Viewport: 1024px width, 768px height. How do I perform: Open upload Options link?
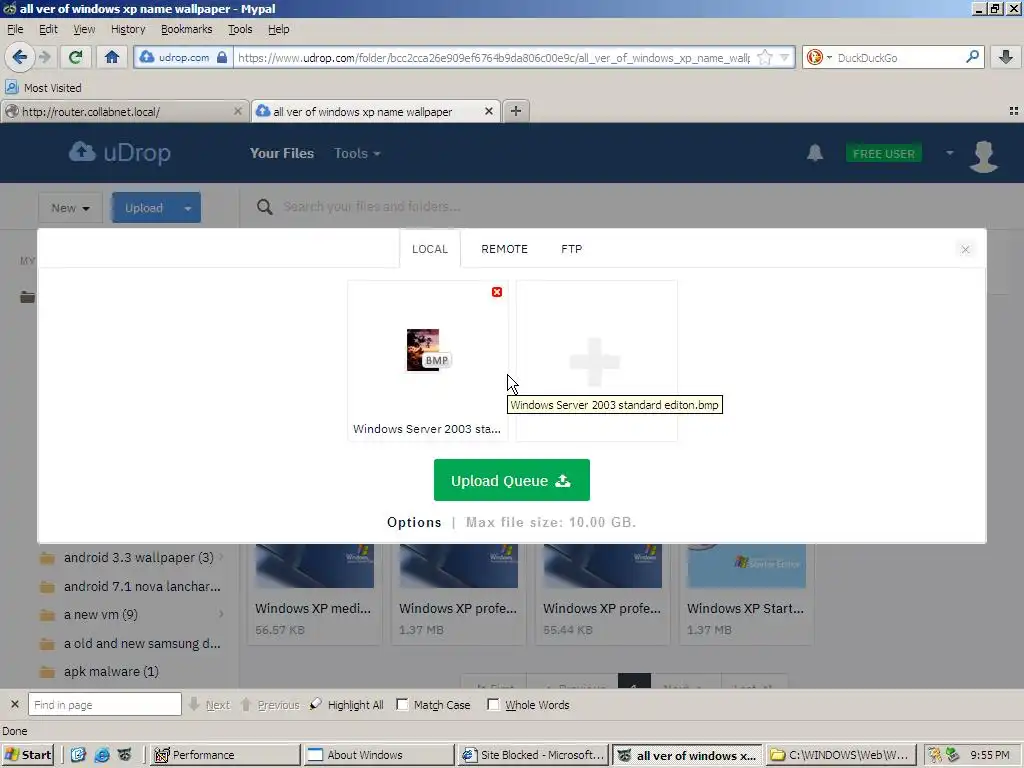point(414,522)
